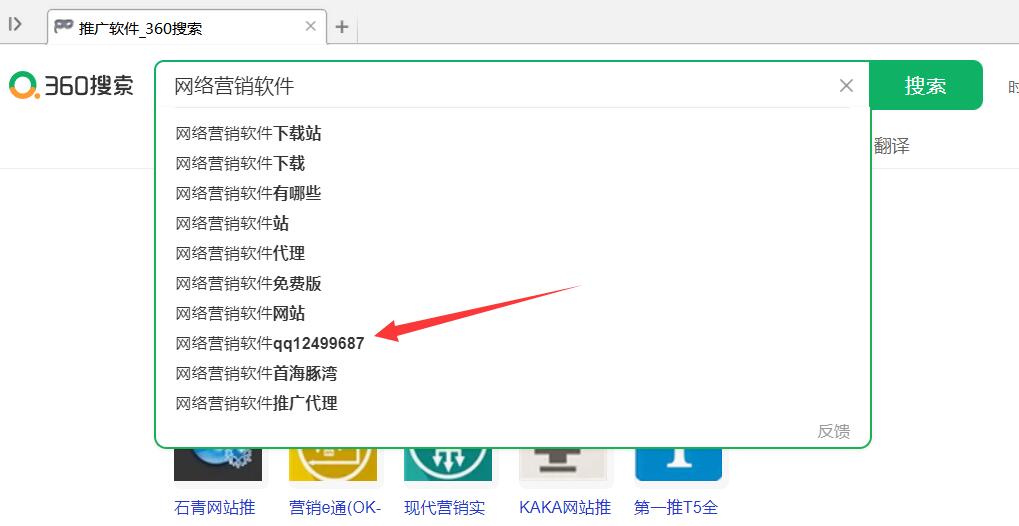The height and width of the screenshot is (526, 1019).
Task: Choose the 网络营销软件有哪些 suggestion
Action: (x=248, y=193)
